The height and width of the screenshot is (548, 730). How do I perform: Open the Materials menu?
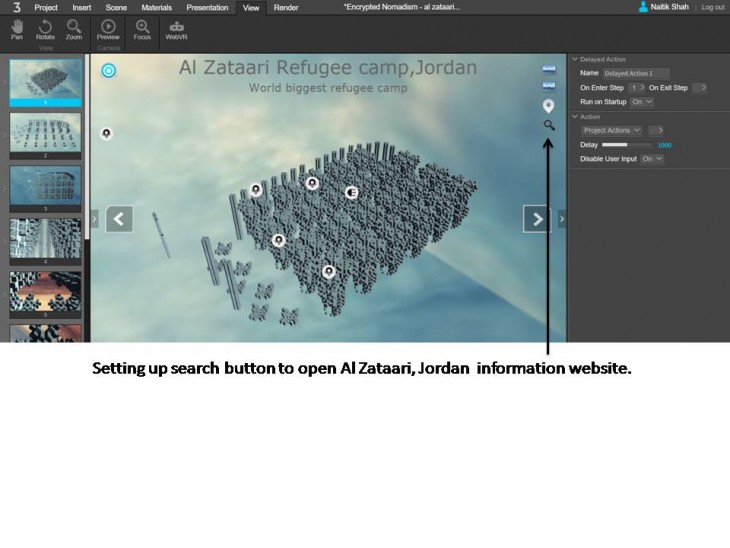[x=156, y=7]
